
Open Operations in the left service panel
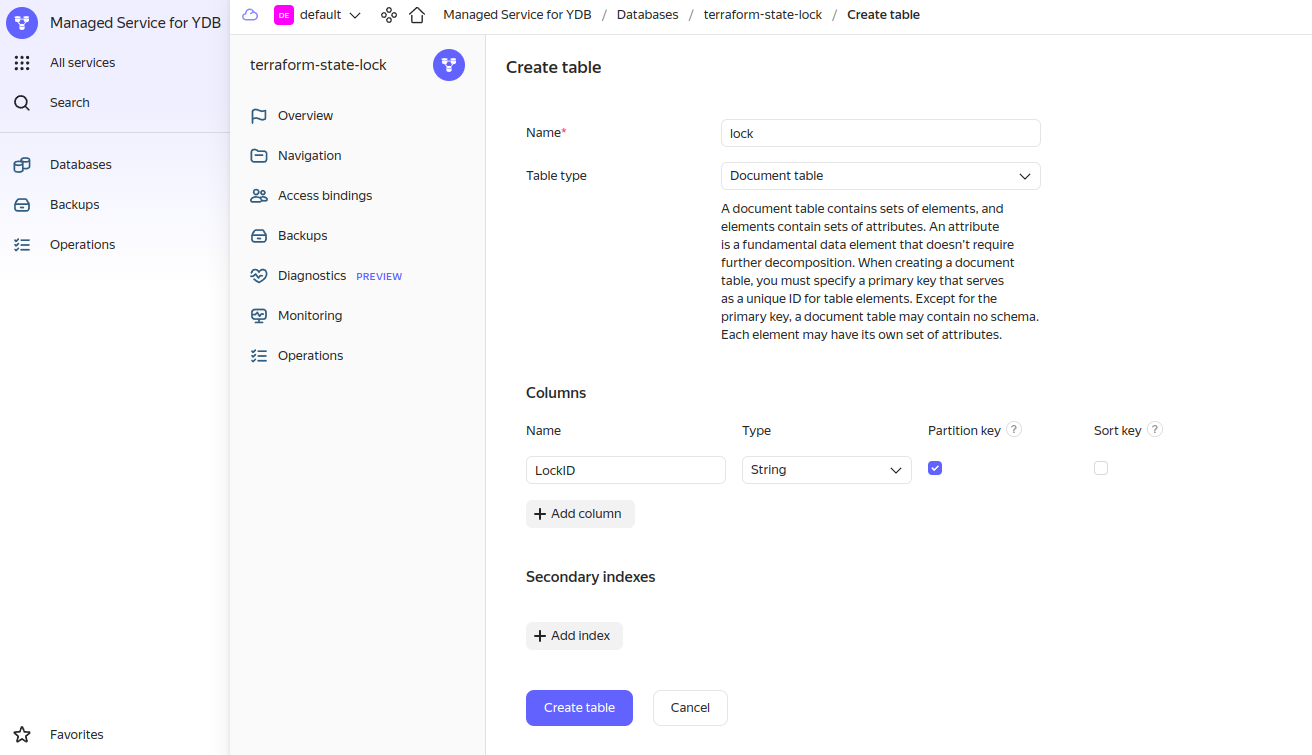(82, 244)
